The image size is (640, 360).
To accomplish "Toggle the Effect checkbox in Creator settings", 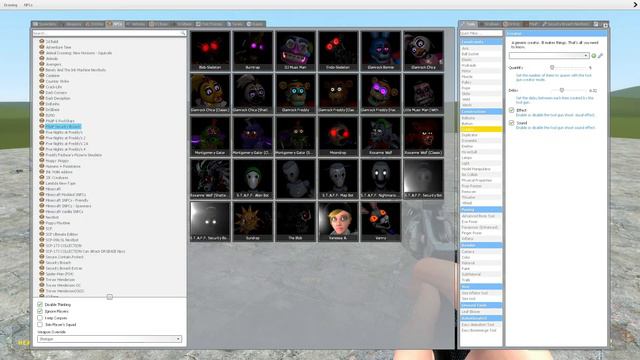I will click(511, 110).
